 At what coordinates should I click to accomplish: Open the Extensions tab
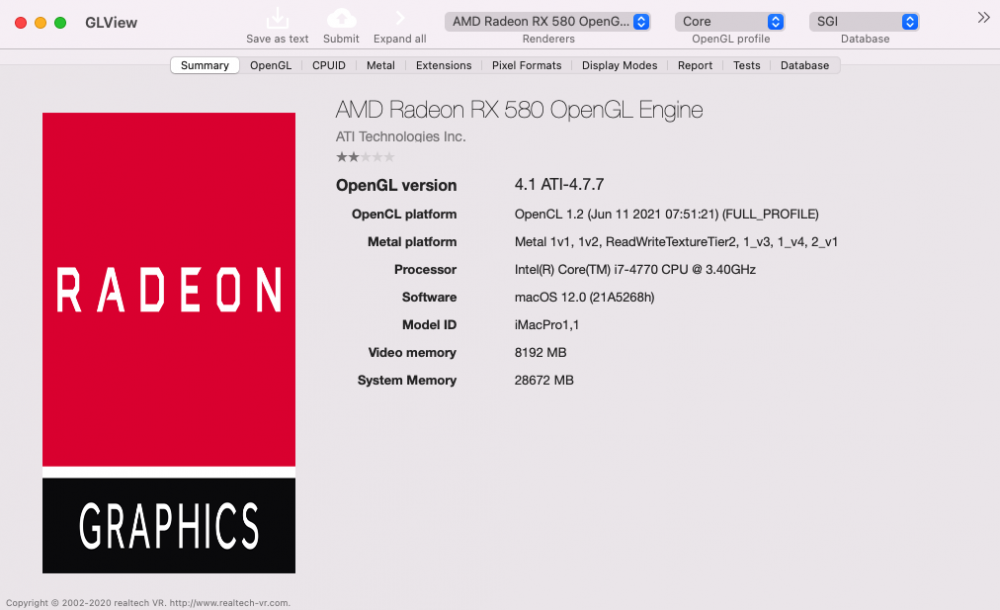point(443,65)
